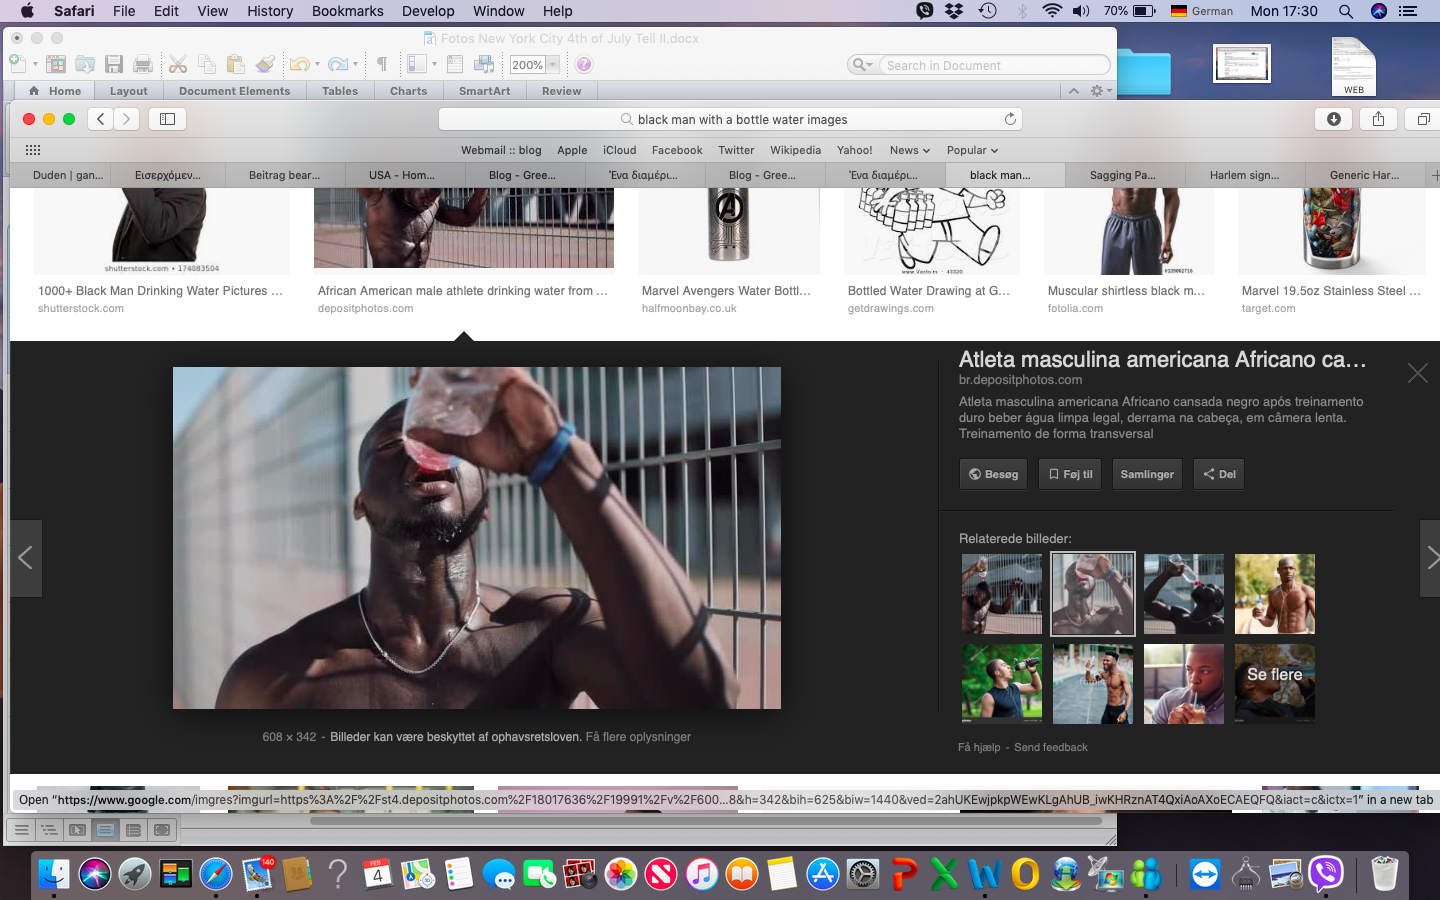Show all tabs overview icon
The image size is (1440, 900).
pos(1422,119)
